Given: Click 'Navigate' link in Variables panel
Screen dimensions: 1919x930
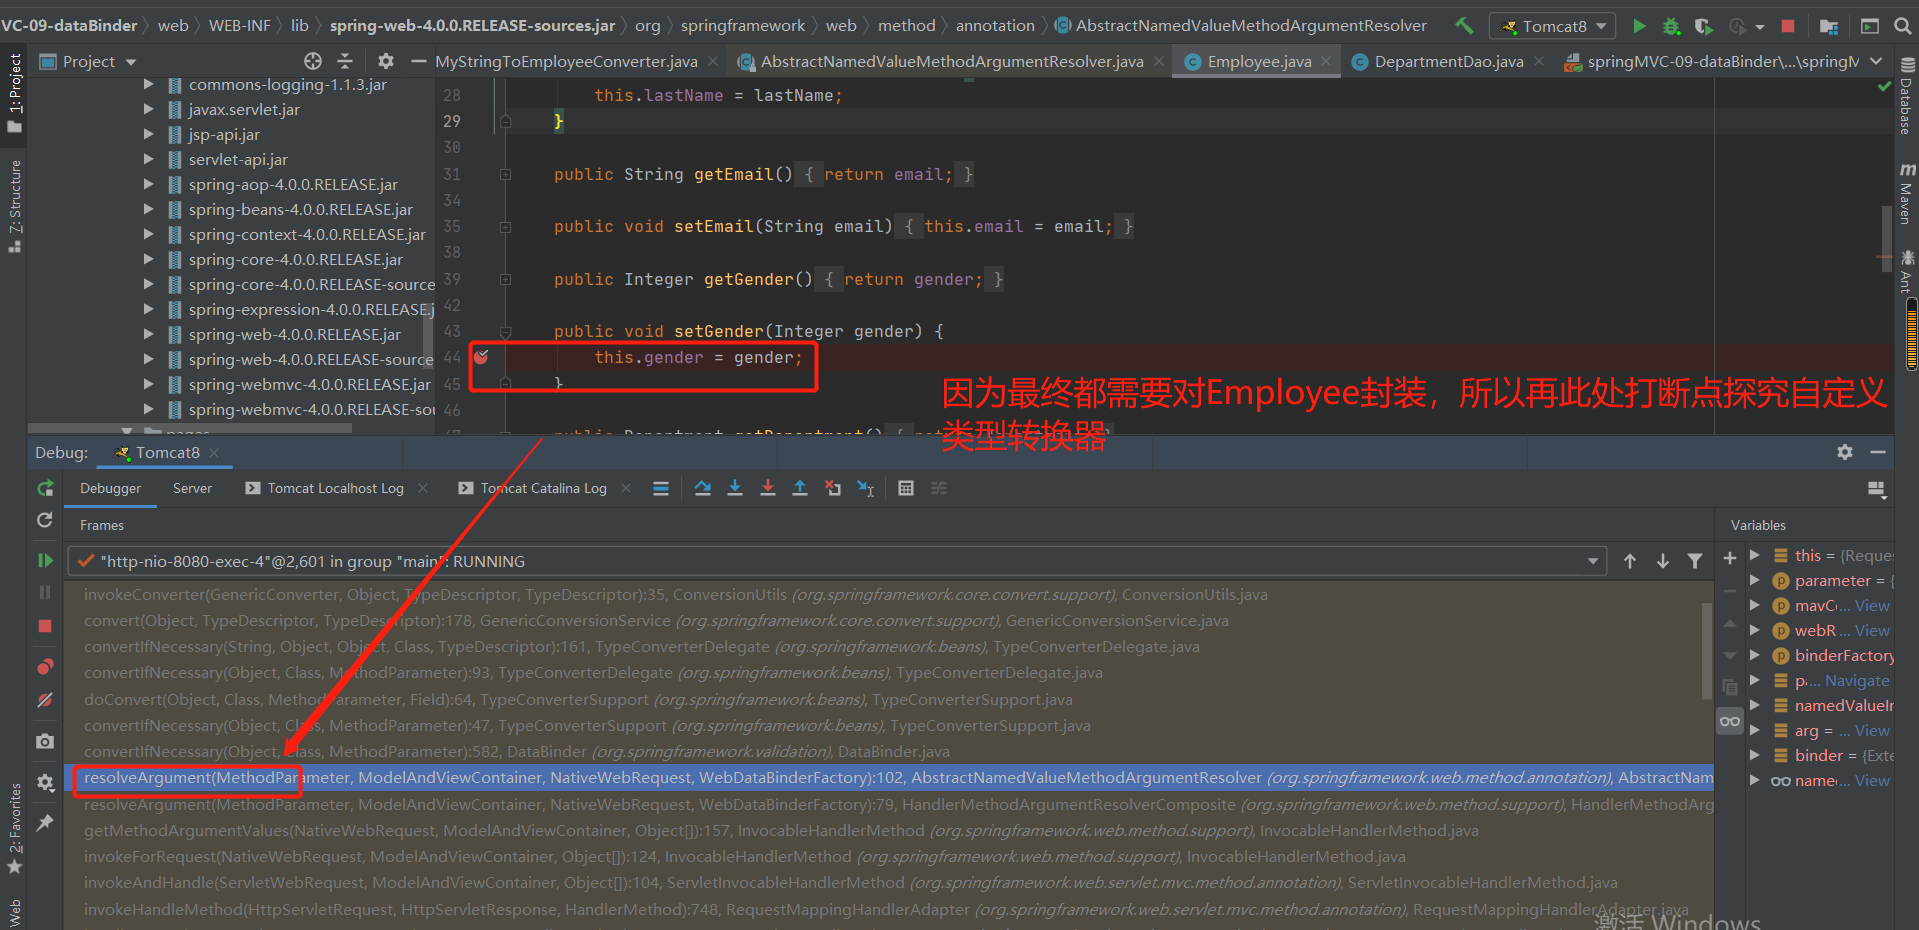Looking at the screenshot, I should (x=1857, y=680).
